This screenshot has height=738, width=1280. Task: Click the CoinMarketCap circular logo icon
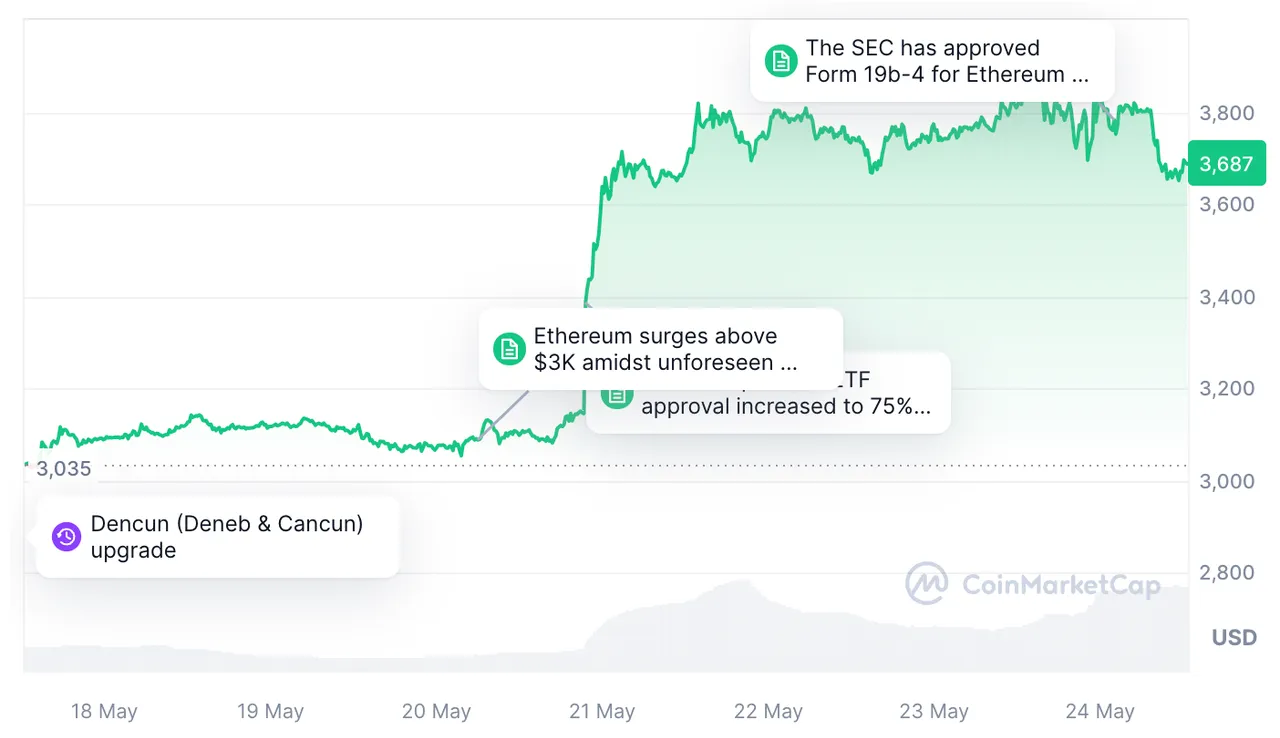click(927, 584)
